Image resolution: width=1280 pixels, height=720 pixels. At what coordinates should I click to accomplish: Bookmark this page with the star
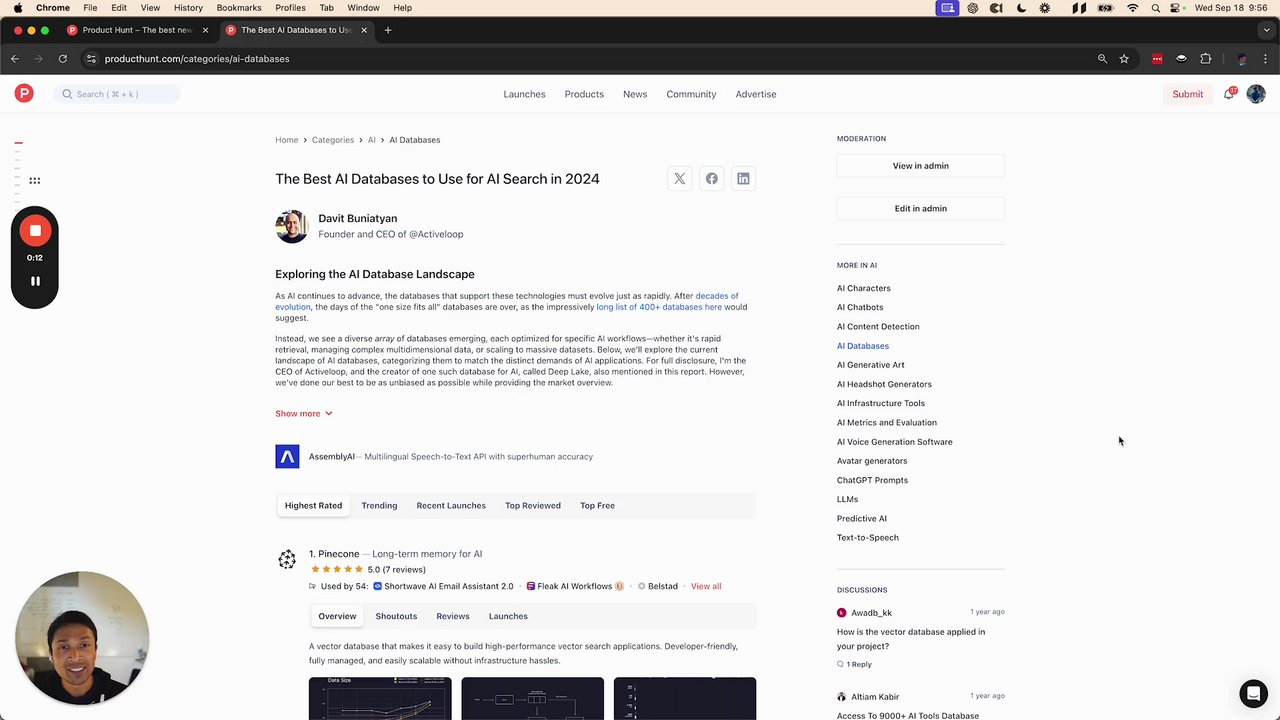click(1124, 59)
